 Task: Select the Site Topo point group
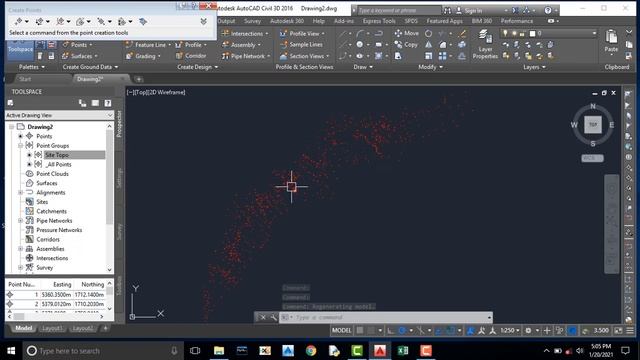pos(56,155)
